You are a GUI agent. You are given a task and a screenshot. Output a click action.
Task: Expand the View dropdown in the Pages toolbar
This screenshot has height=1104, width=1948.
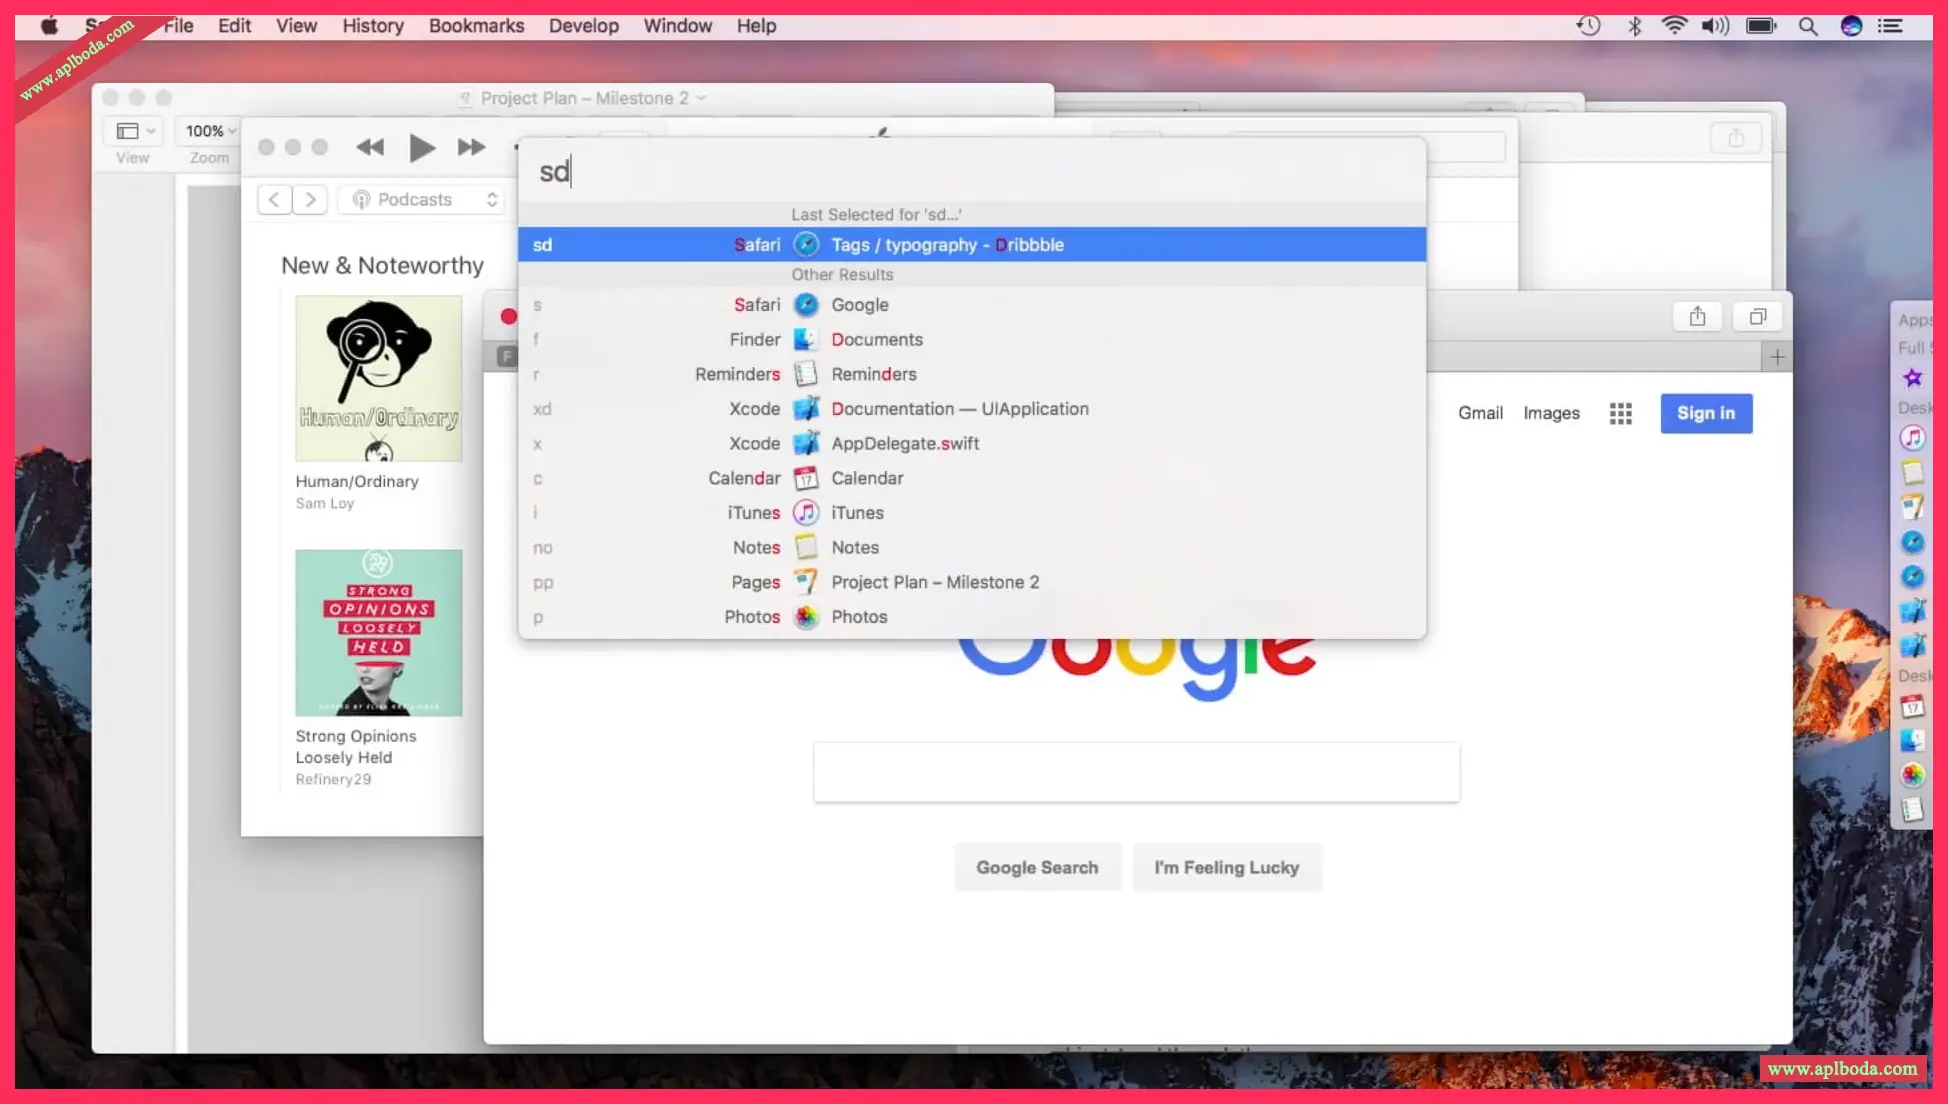tap(136, 131)
